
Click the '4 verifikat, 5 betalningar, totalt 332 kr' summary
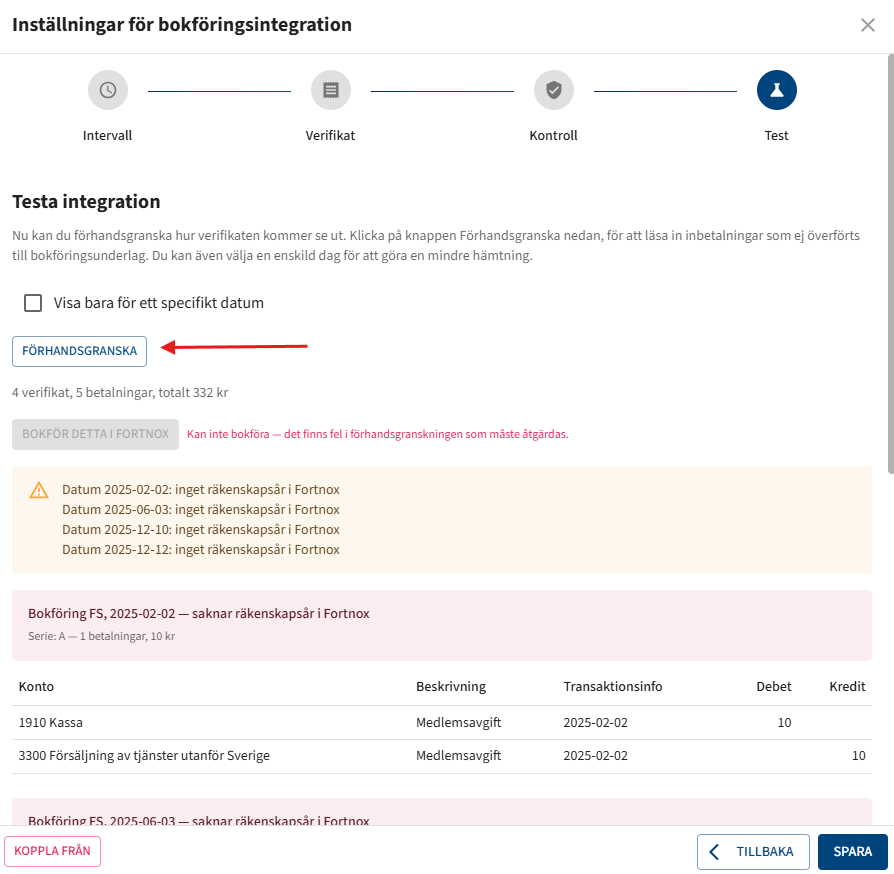(x=120, y=393)
